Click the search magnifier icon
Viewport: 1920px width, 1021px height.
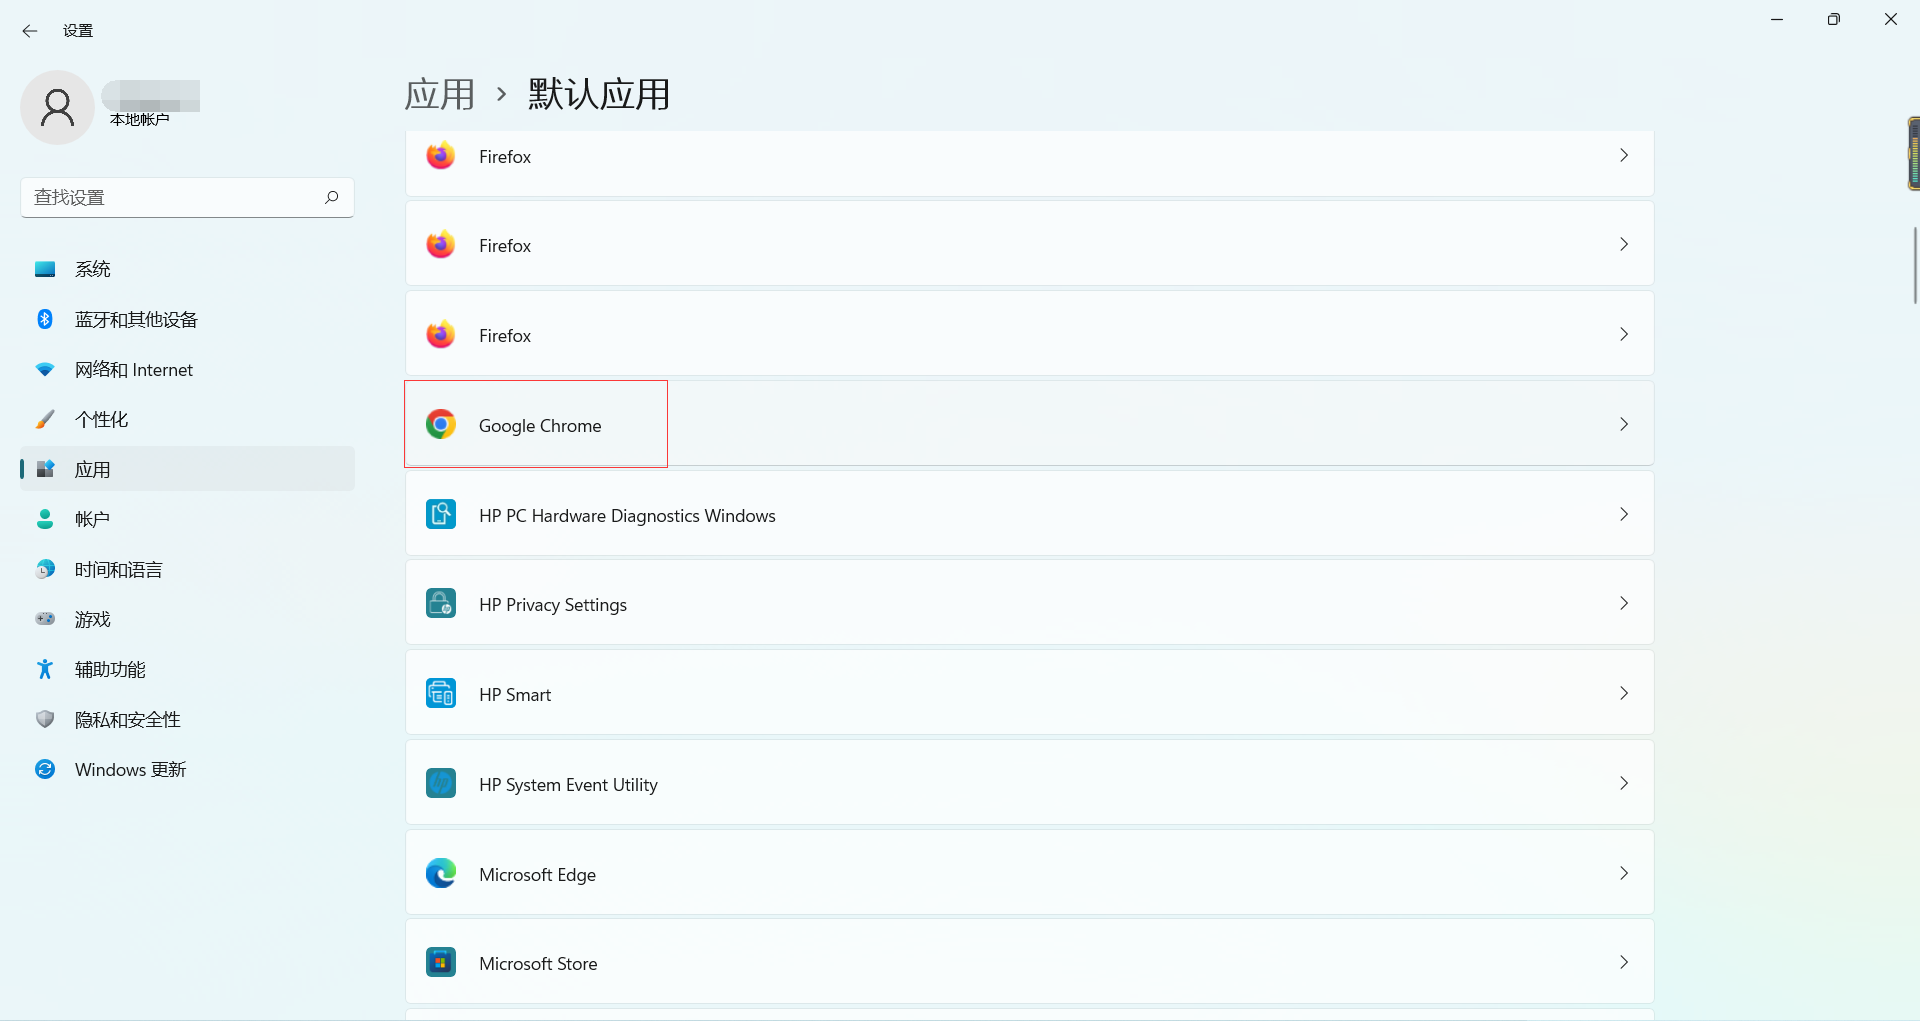coord(332,197)
